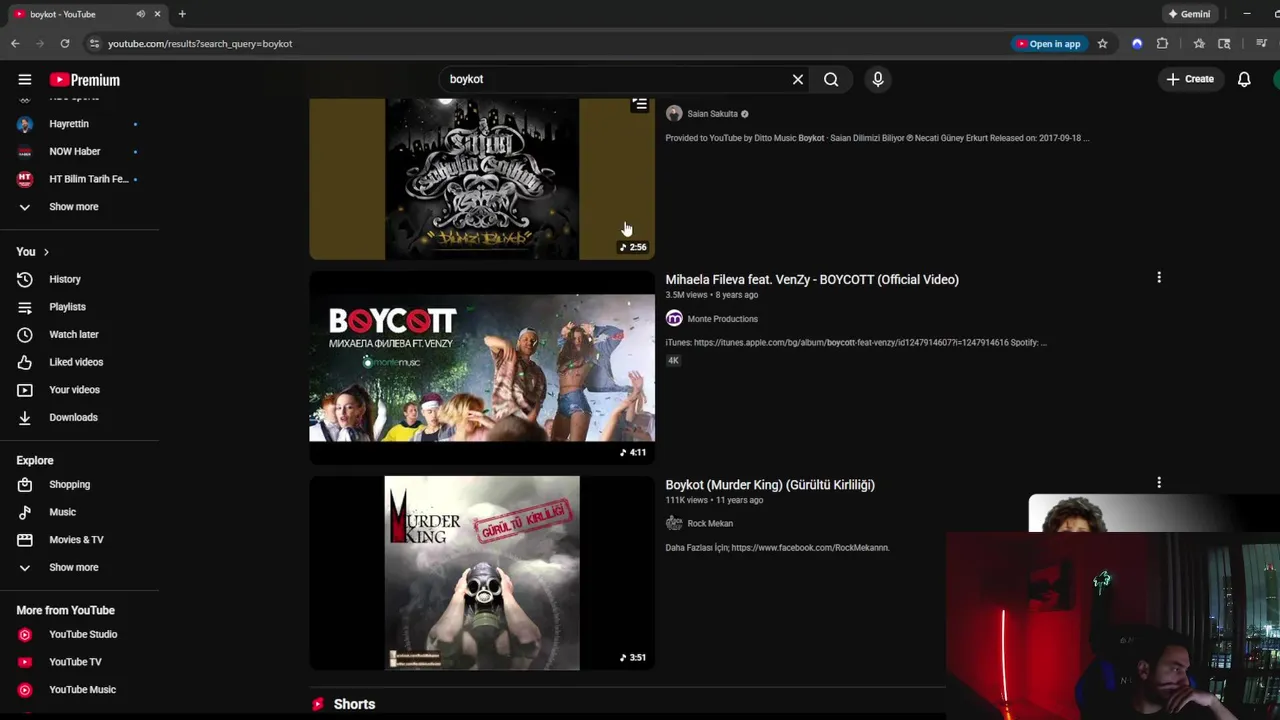The width and height of the screenshot is (1280, 720).
Task: Click the 4K badge on BOYCOTT video
Action: pos(673,361)
